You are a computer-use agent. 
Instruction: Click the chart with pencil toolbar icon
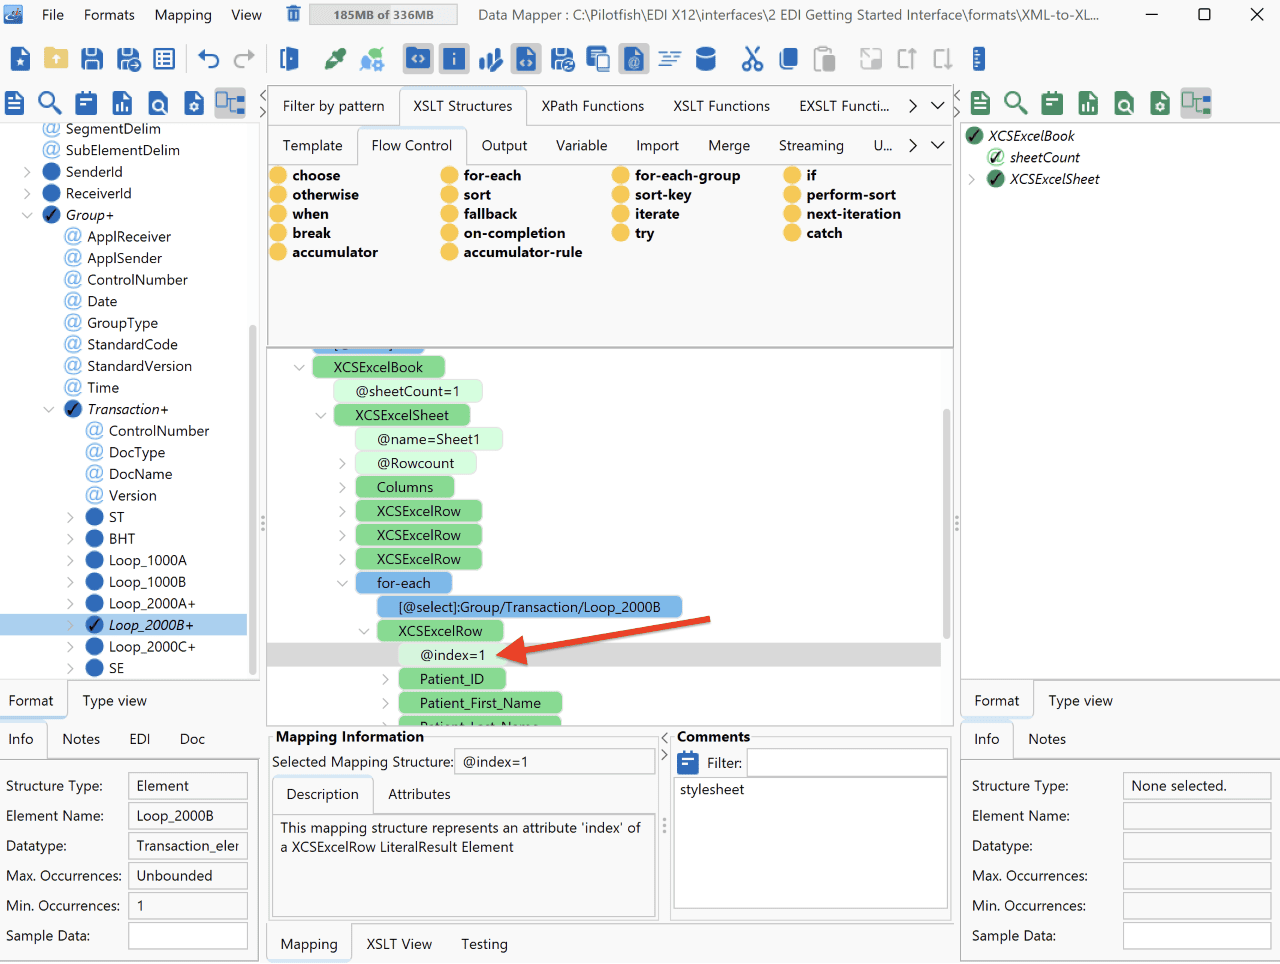(x=490, y=59)
